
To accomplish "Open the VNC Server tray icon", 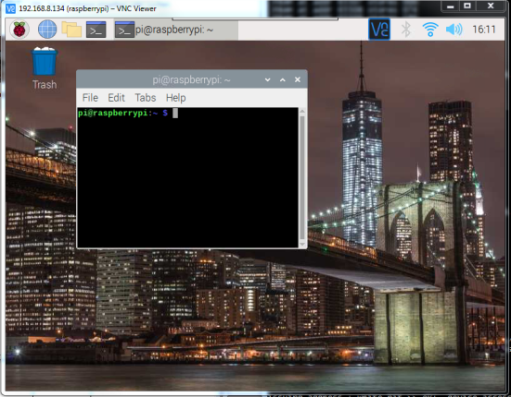I will click(x=379, y=29).
